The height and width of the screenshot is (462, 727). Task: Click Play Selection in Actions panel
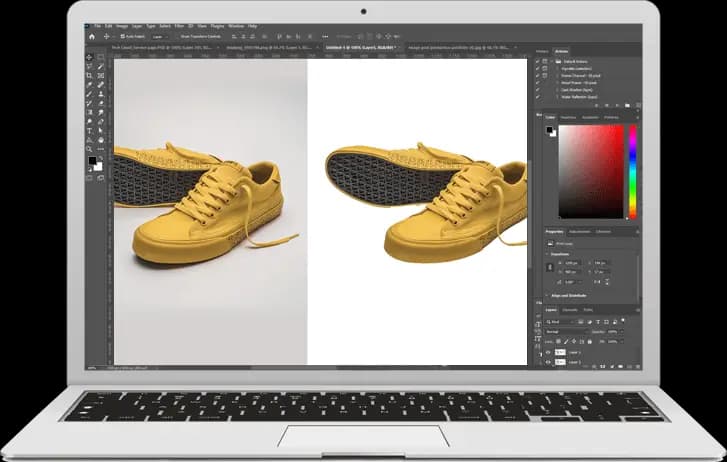[x=618, y=106]
